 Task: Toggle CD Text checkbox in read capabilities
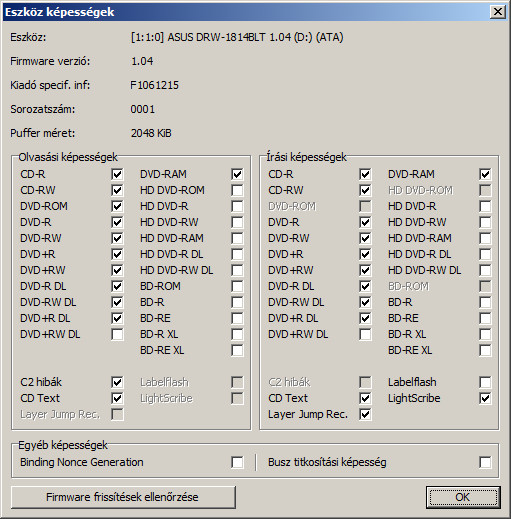point(117,398)
